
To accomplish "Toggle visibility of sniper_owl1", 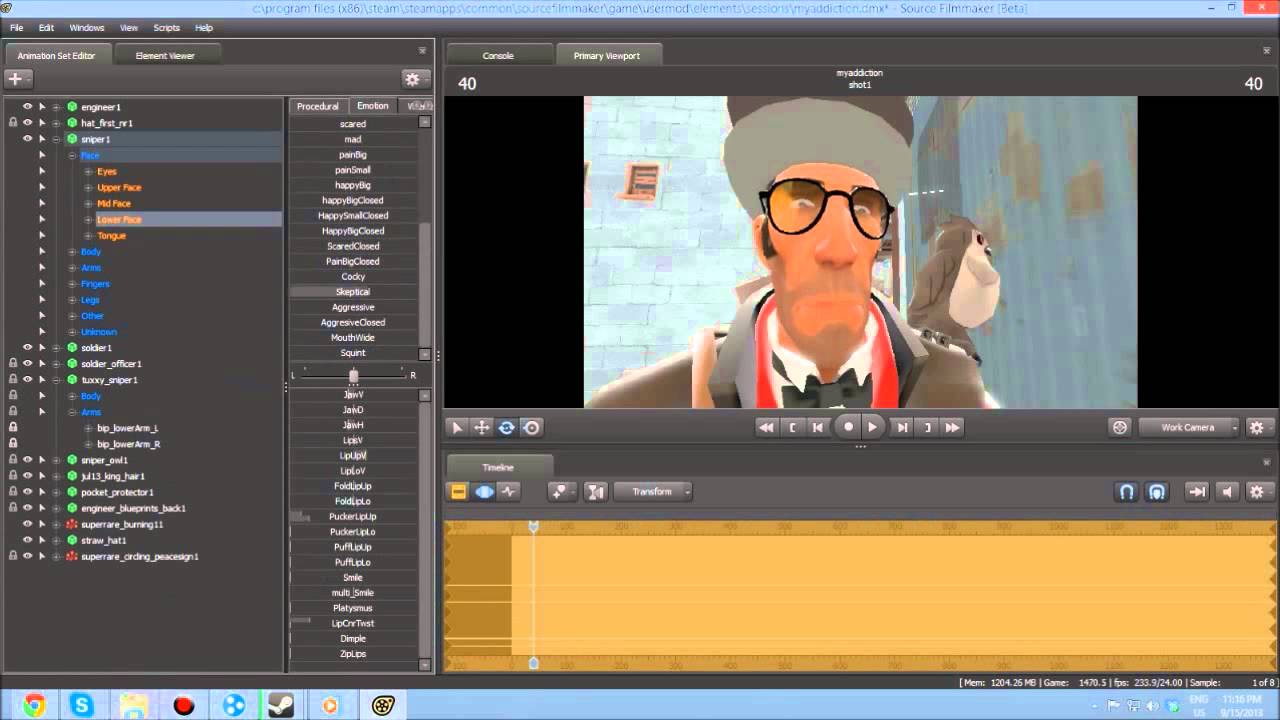I will 28,460.
